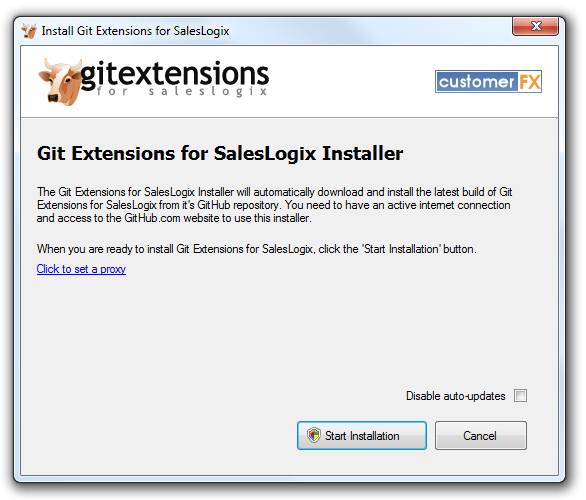Enable the Disable auto-updates checkbox
The width and height of the screenshot is (586, 500).
click(x=520, y=395)
